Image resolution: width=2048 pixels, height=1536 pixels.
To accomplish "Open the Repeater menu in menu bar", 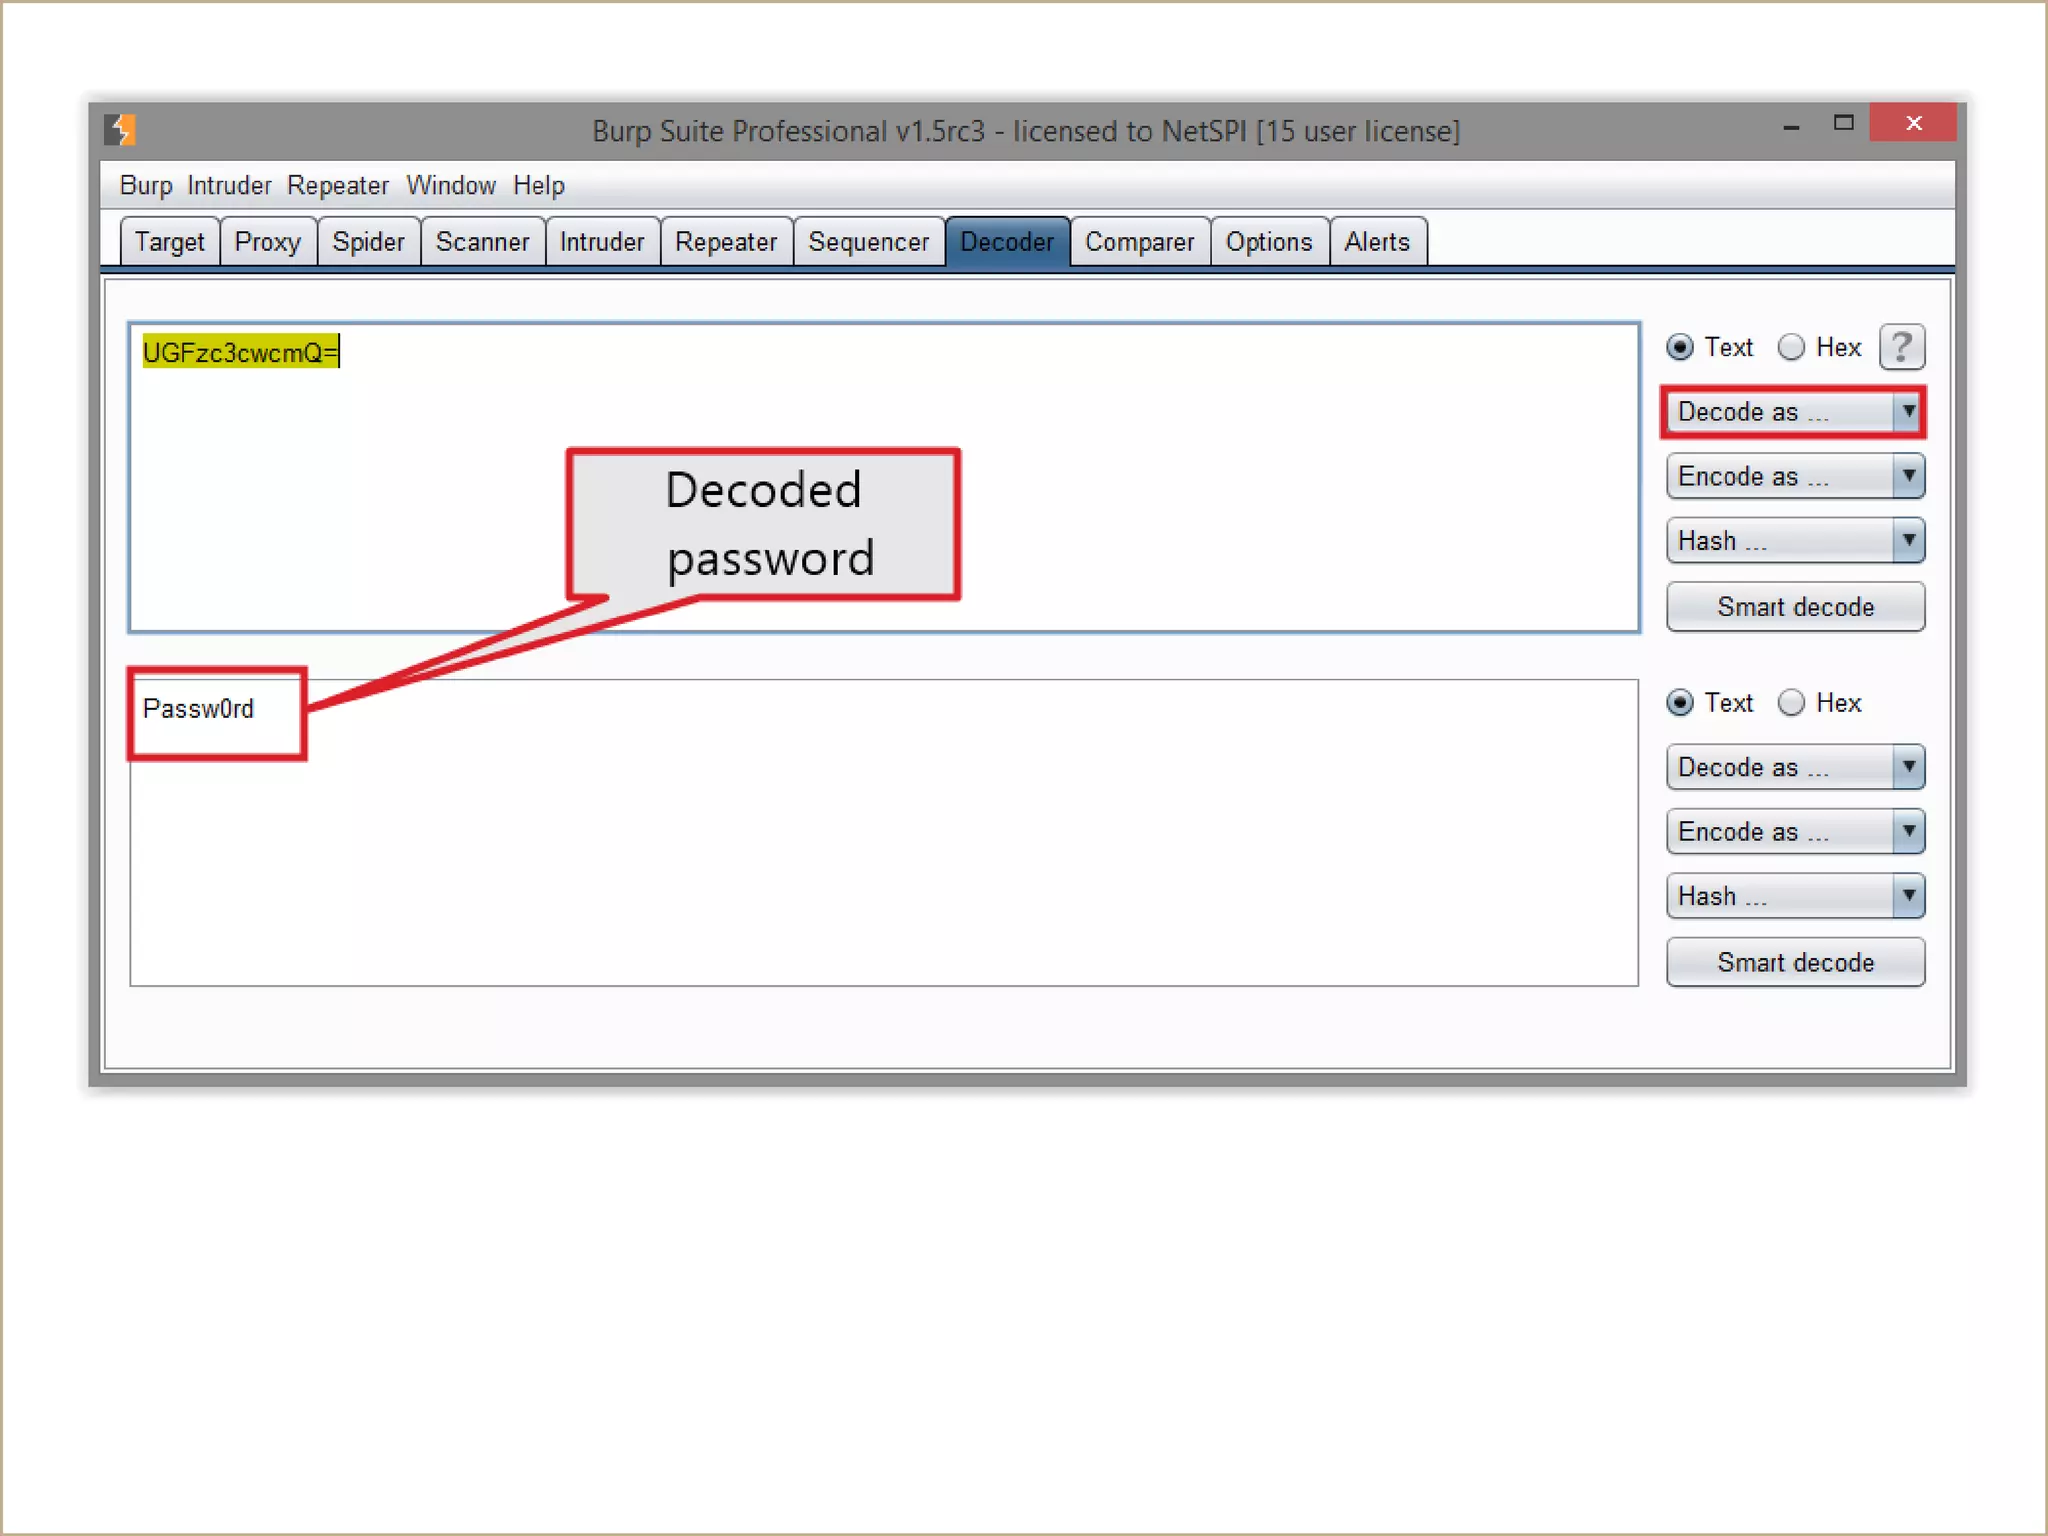I will 338,186.
